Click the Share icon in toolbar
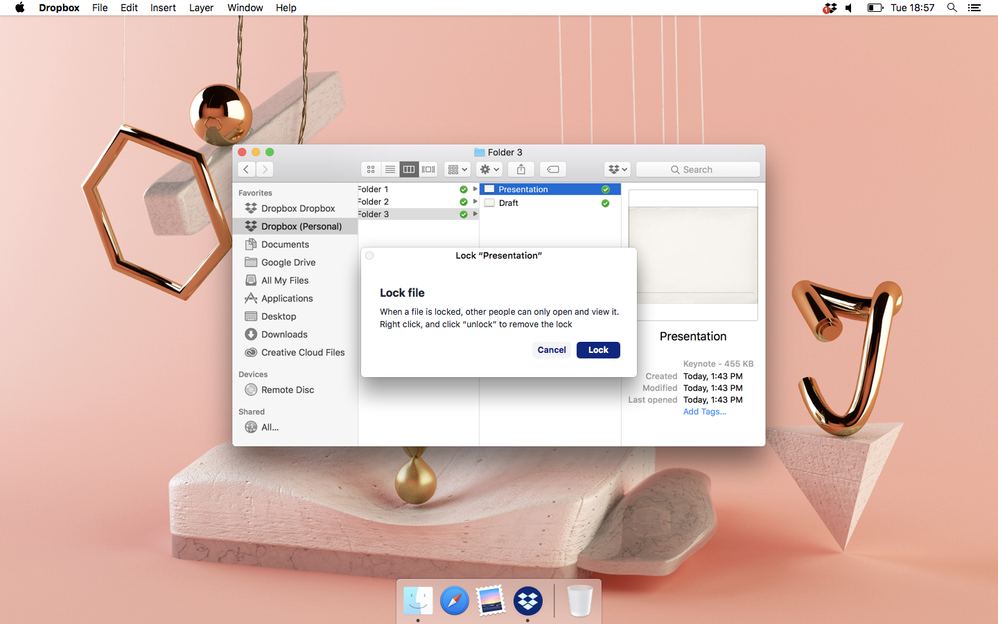998x624 pixels. (x=521, y=170)
